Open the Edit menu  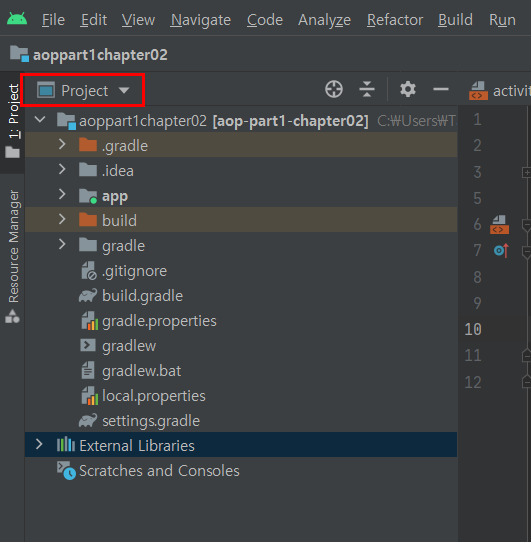click(x=94, y=20)
